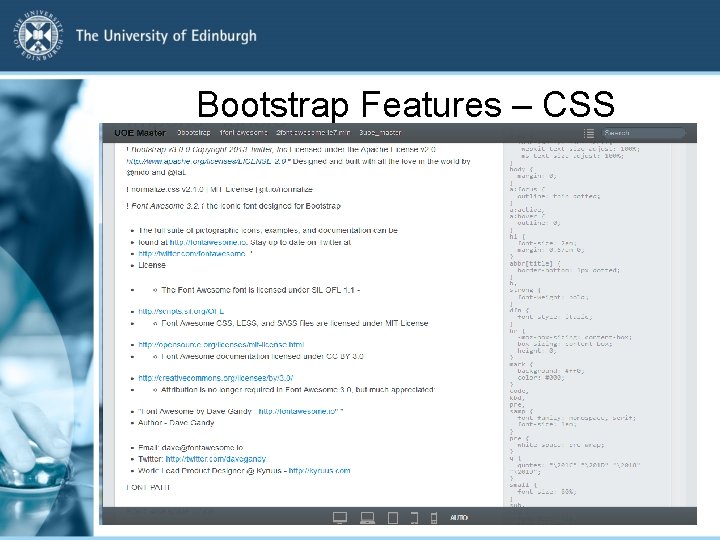
Task: Click the 'Email: dave@fontawesome.io' line
Action: [191, 447]
